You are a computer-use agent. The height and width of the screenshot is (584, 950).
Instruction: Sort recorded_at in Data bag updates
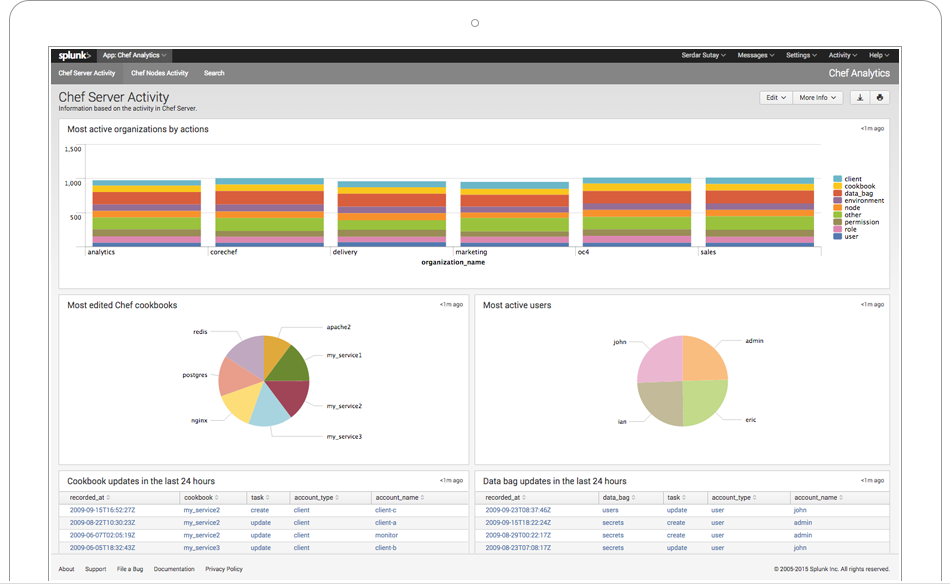(x=505, y=497)
